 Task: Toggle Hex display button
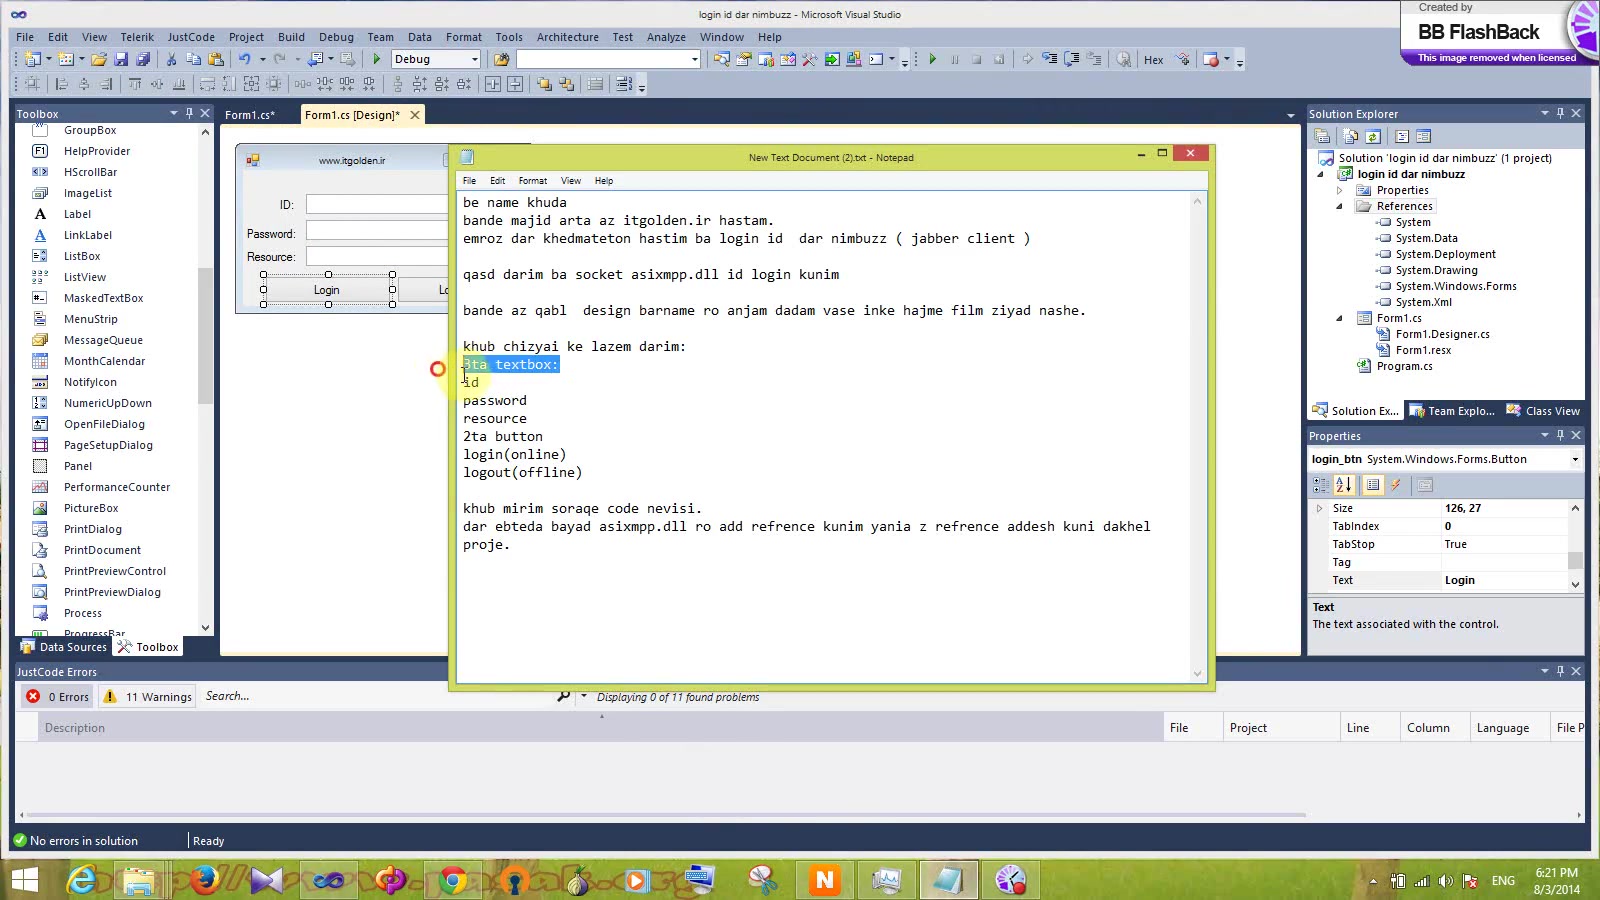coord(1153,60)
